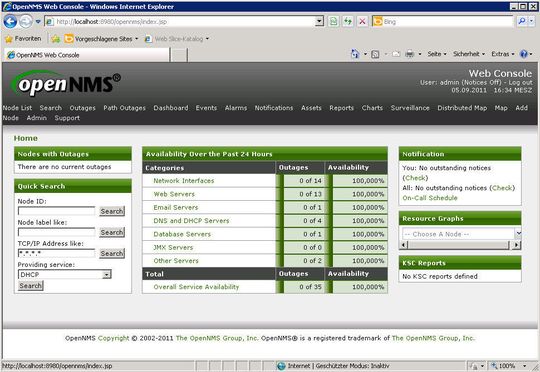Viewport: 540px width, 372px height.
Task: Click the Resource Graphs horizontal scrollbar track
Action: pyautogui.click(x=458, y=245)
